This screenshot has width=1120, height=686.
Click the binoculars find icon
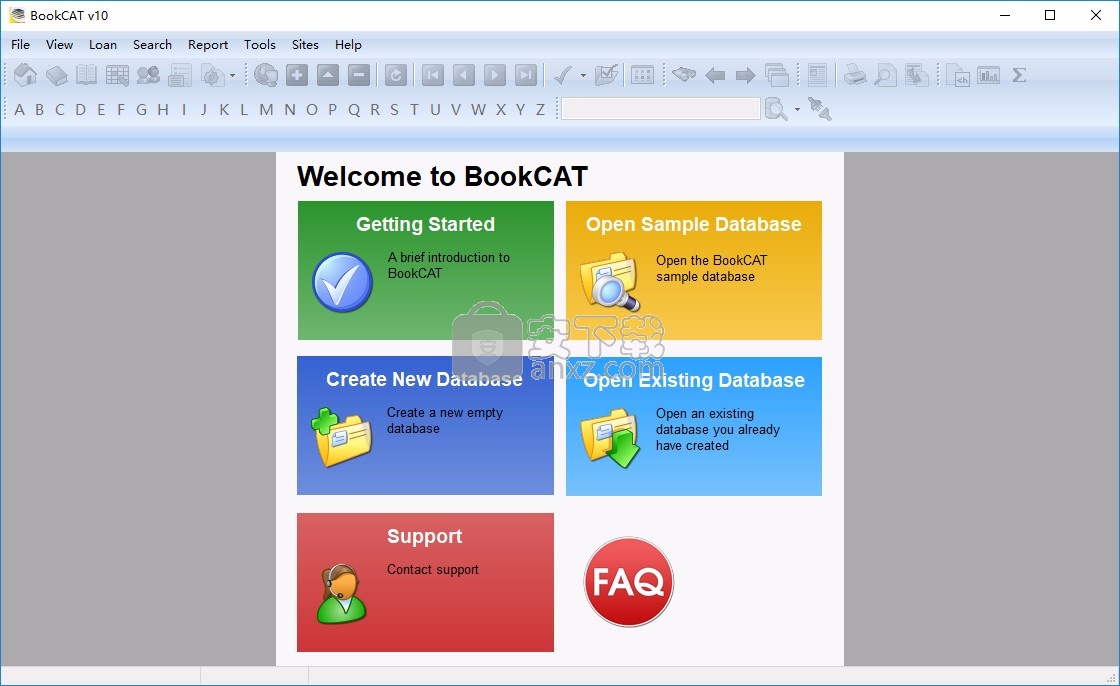click(684, 75)
